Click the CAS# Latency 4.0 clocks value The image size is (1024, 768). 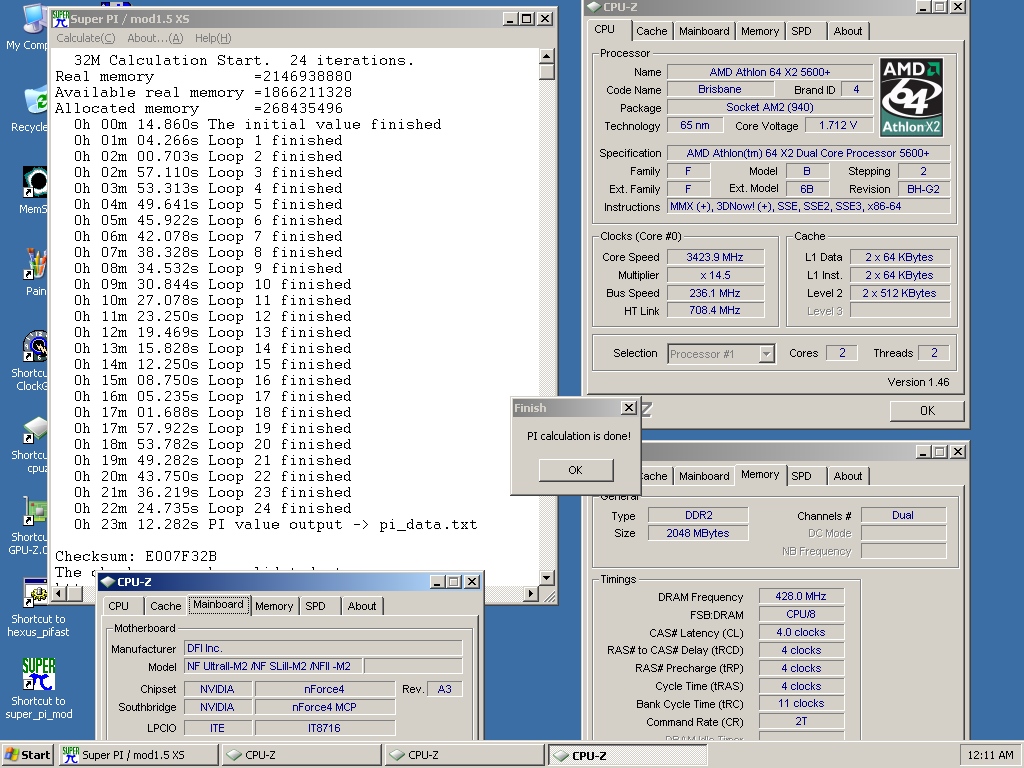click(x=801, y=632)
